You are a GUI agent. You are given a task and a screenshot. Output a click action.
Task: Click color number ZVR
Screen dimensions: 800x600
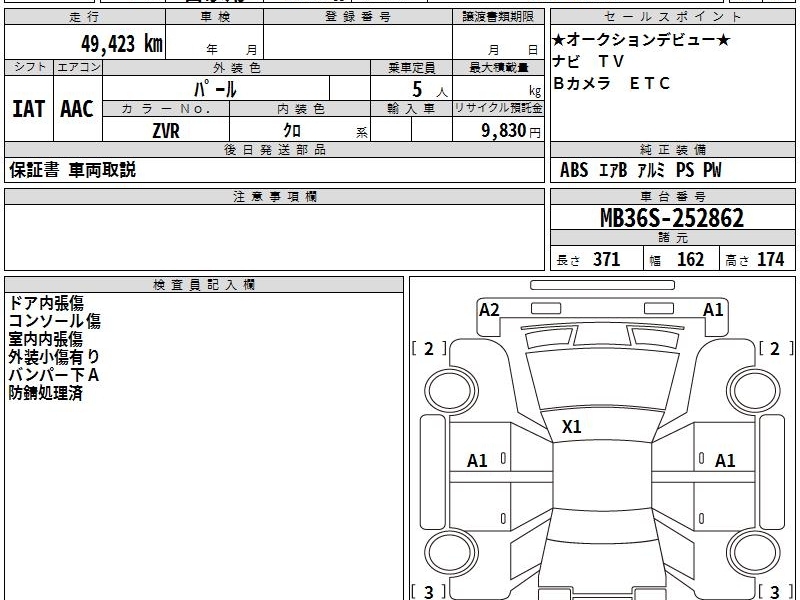click(x=166, y=131)
